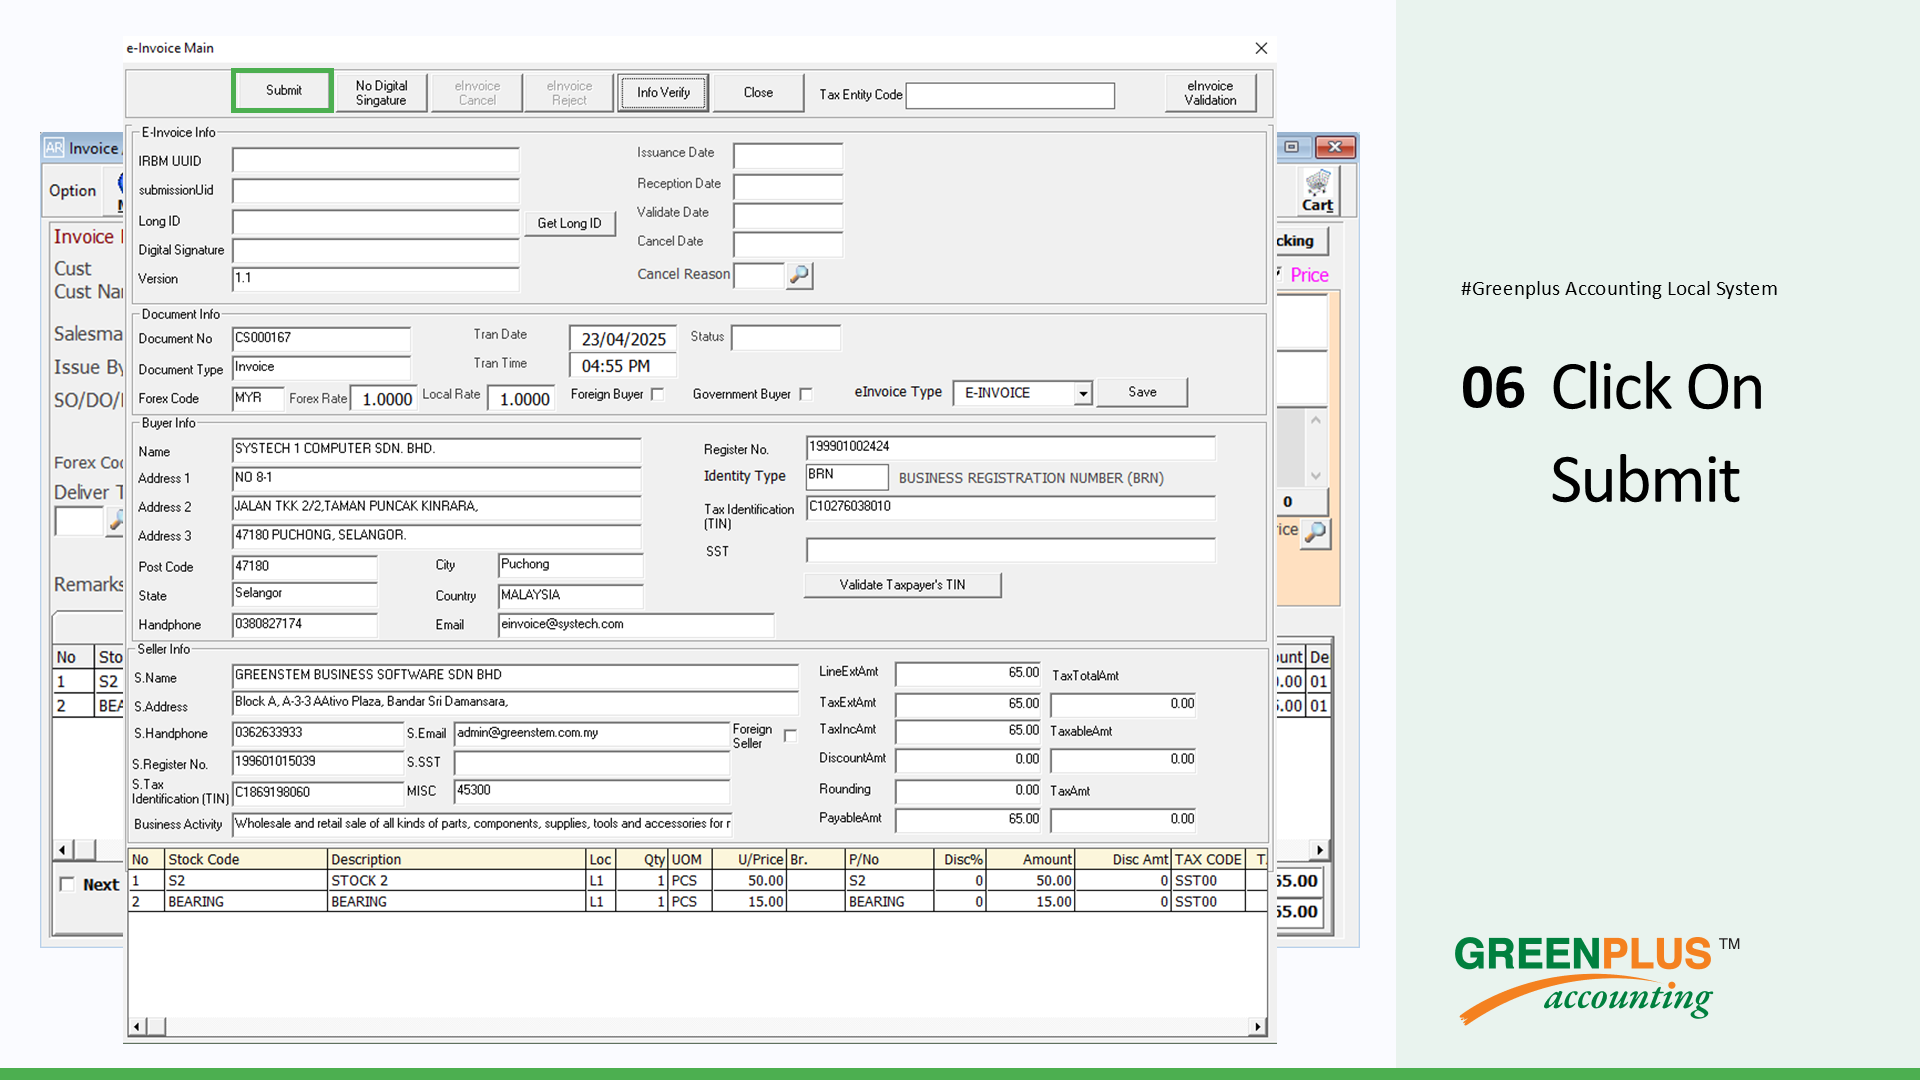The image size is (1920, 1080).
Task: Click the Issuance Date field
Action: click(x=787, y=155)
